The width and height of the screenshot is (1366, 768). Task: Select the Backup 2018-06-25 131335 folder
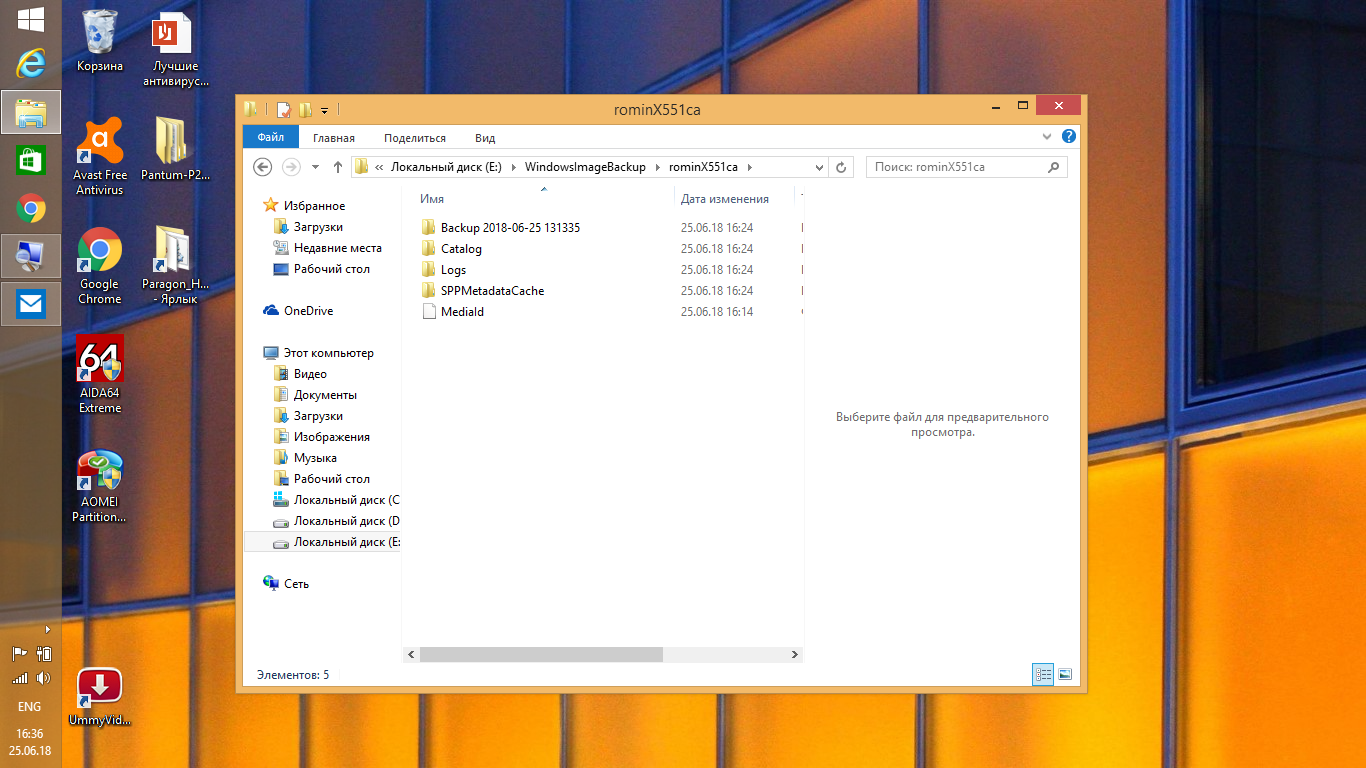coord(510,228)
